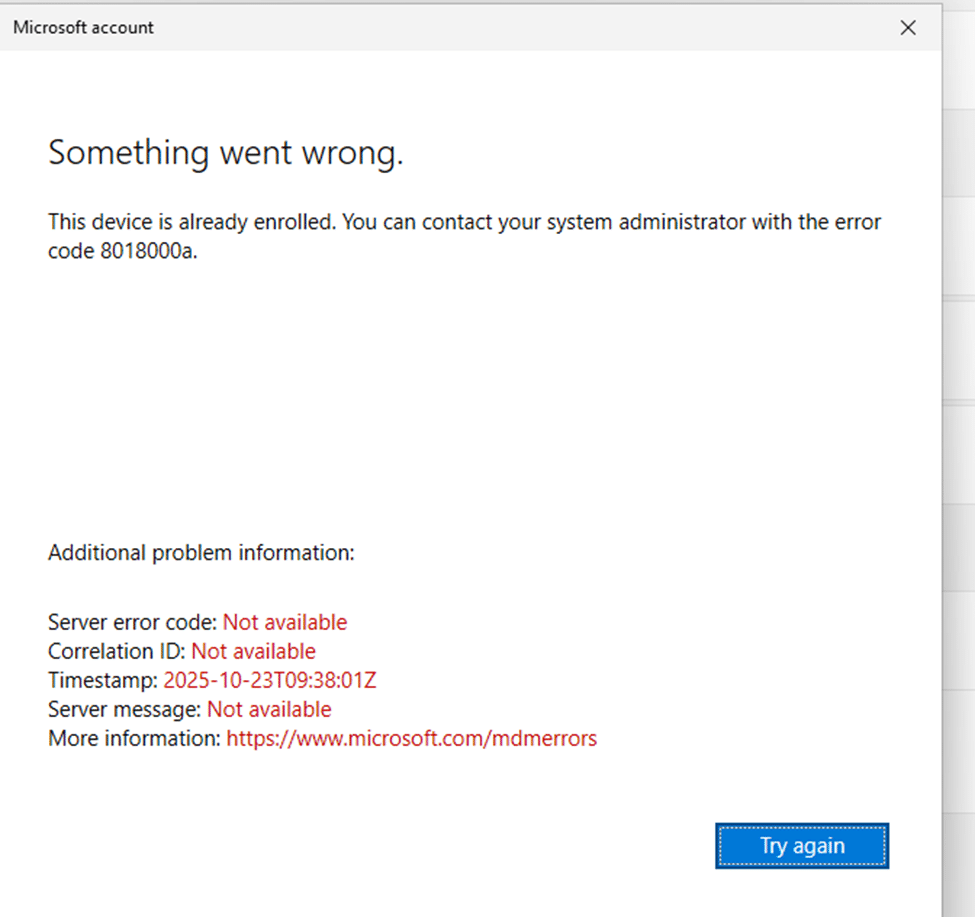The image size is (975, 917).
Task: Click the Server error code 'Not available' value
Action: (284, 622)
